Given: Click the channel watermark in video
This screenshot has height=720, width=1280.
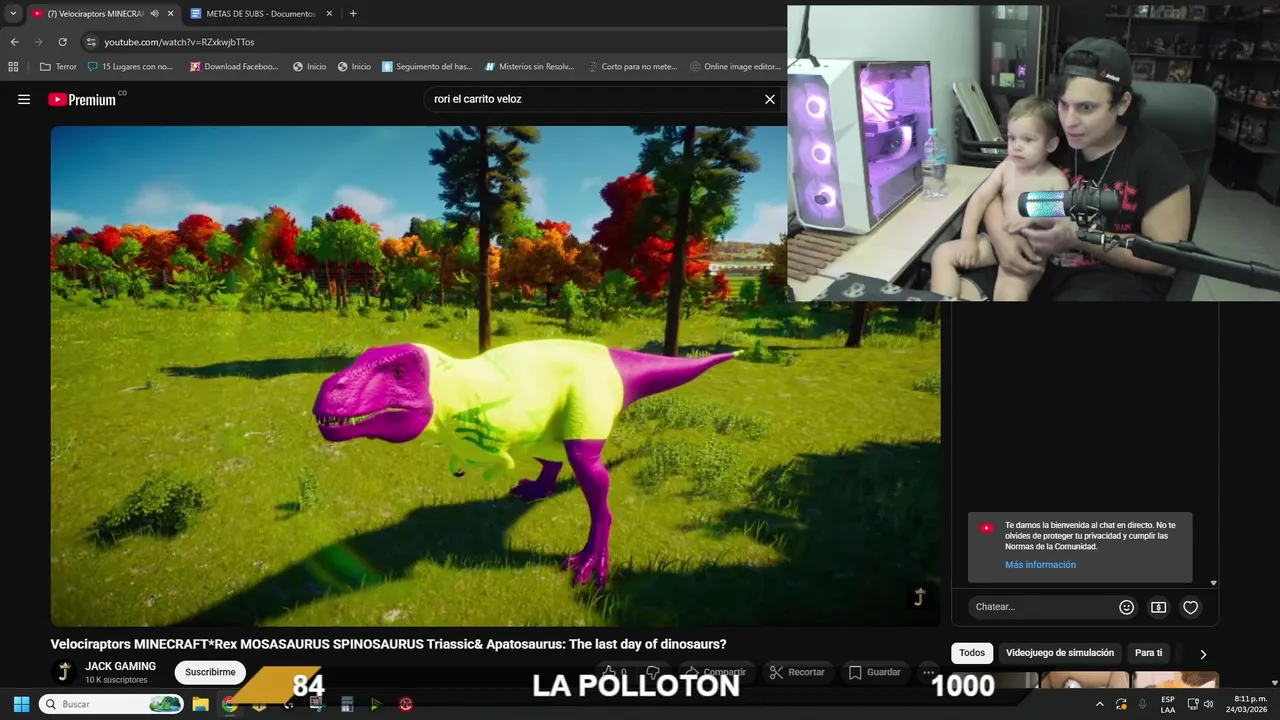Looking at the screenshot, I should [919, 597].
